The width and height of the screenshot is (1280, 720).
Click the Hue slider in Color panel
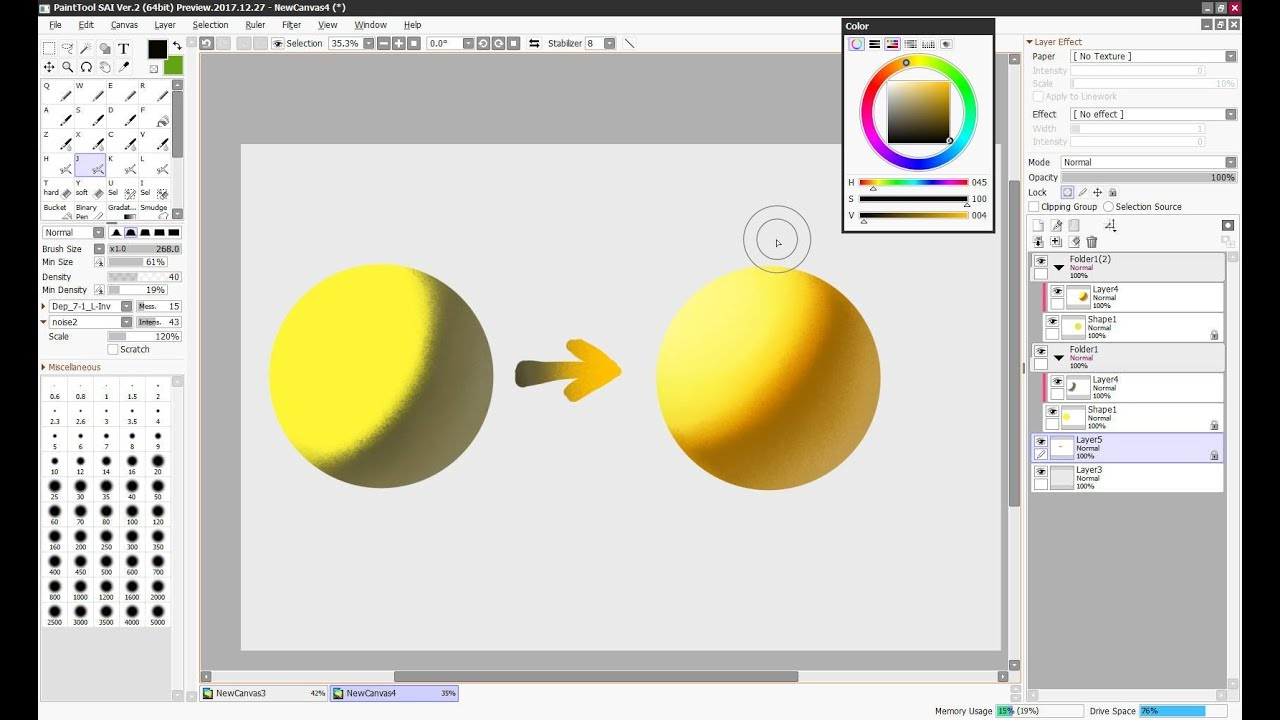[x=913, y=183]
